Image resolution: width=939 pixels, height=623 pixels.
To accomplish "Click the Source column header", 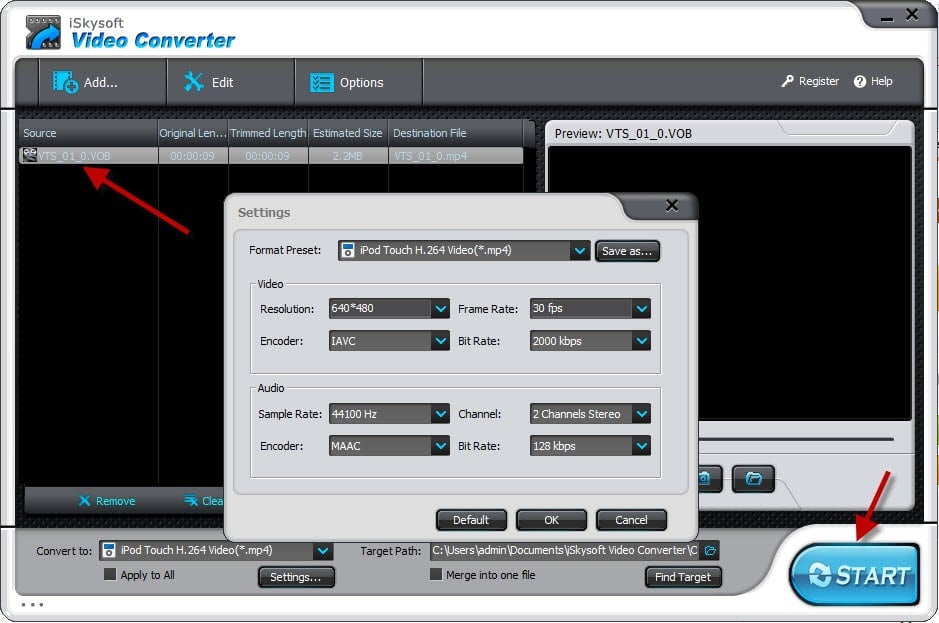I will [89, 133].
